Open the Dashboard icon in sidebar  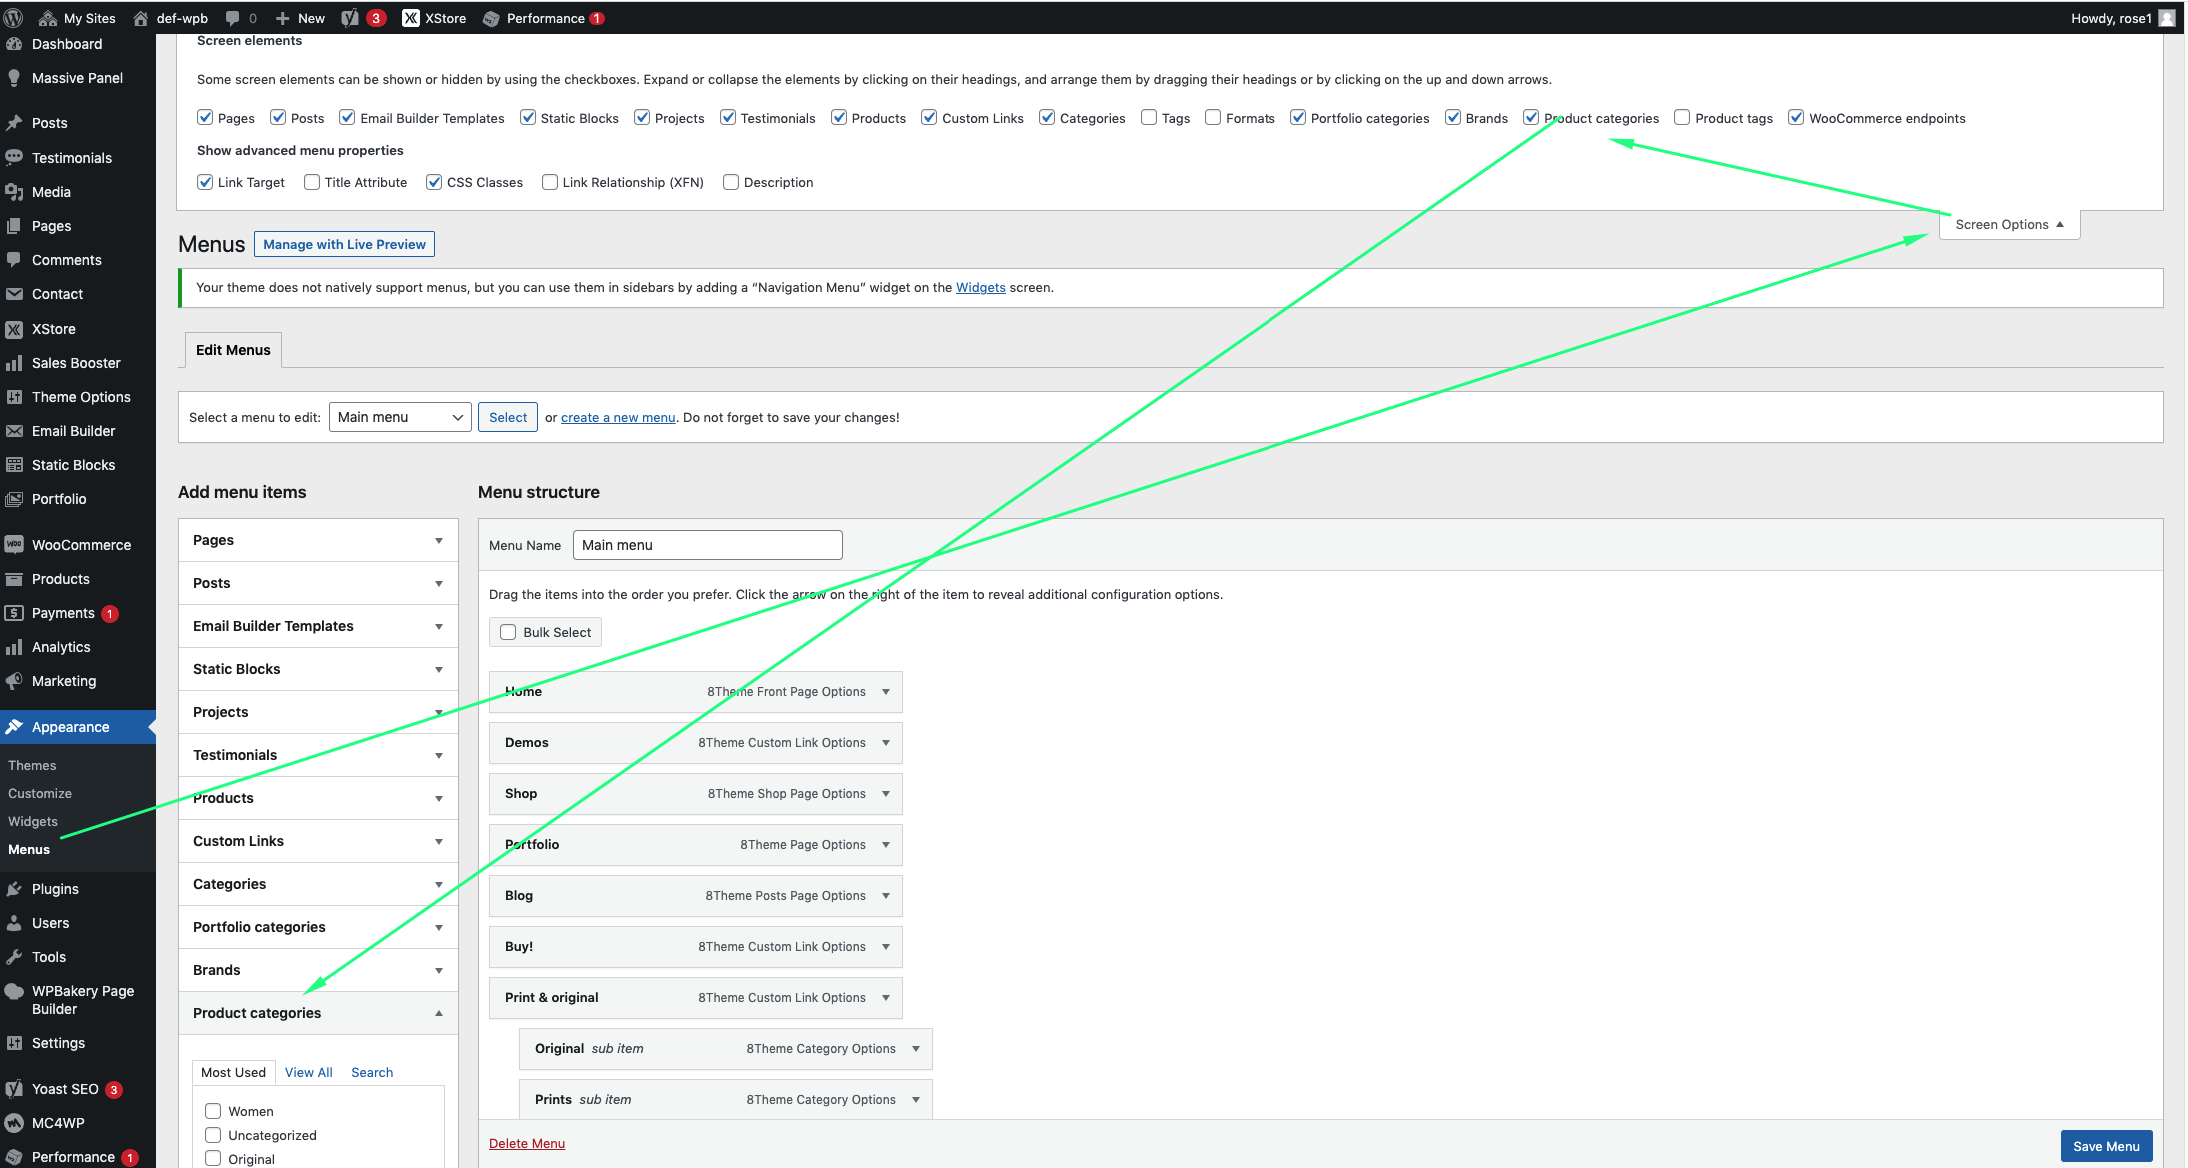(x=14, y=44)
